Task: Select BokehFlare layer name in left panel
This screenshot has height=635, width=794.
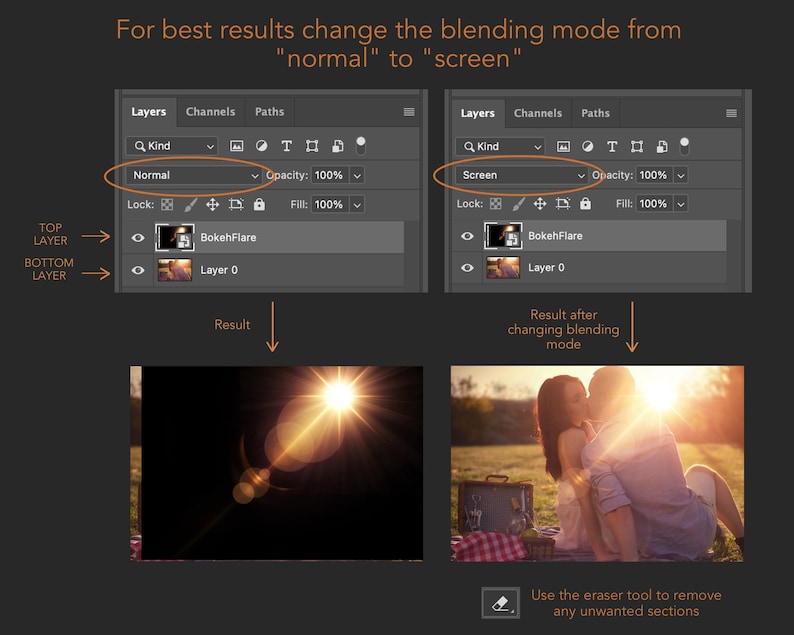Action: [x=228, y=237]
